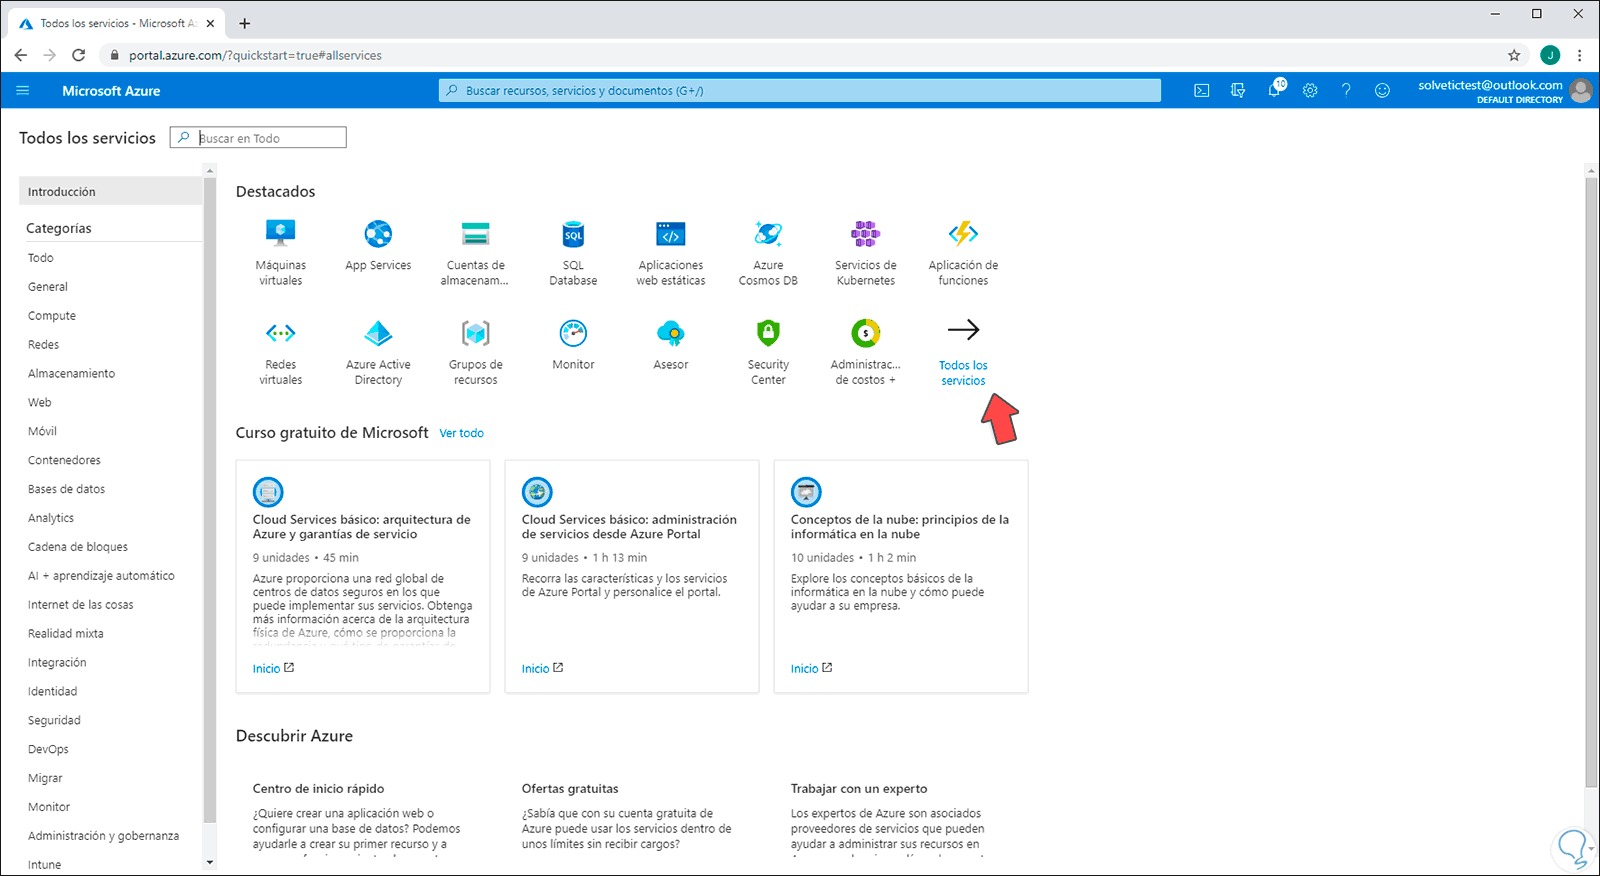Image resolution: width=1600 pixels, height=876 pixels.
Task: Open the SQL Database icon
Action: pos(573,234)
